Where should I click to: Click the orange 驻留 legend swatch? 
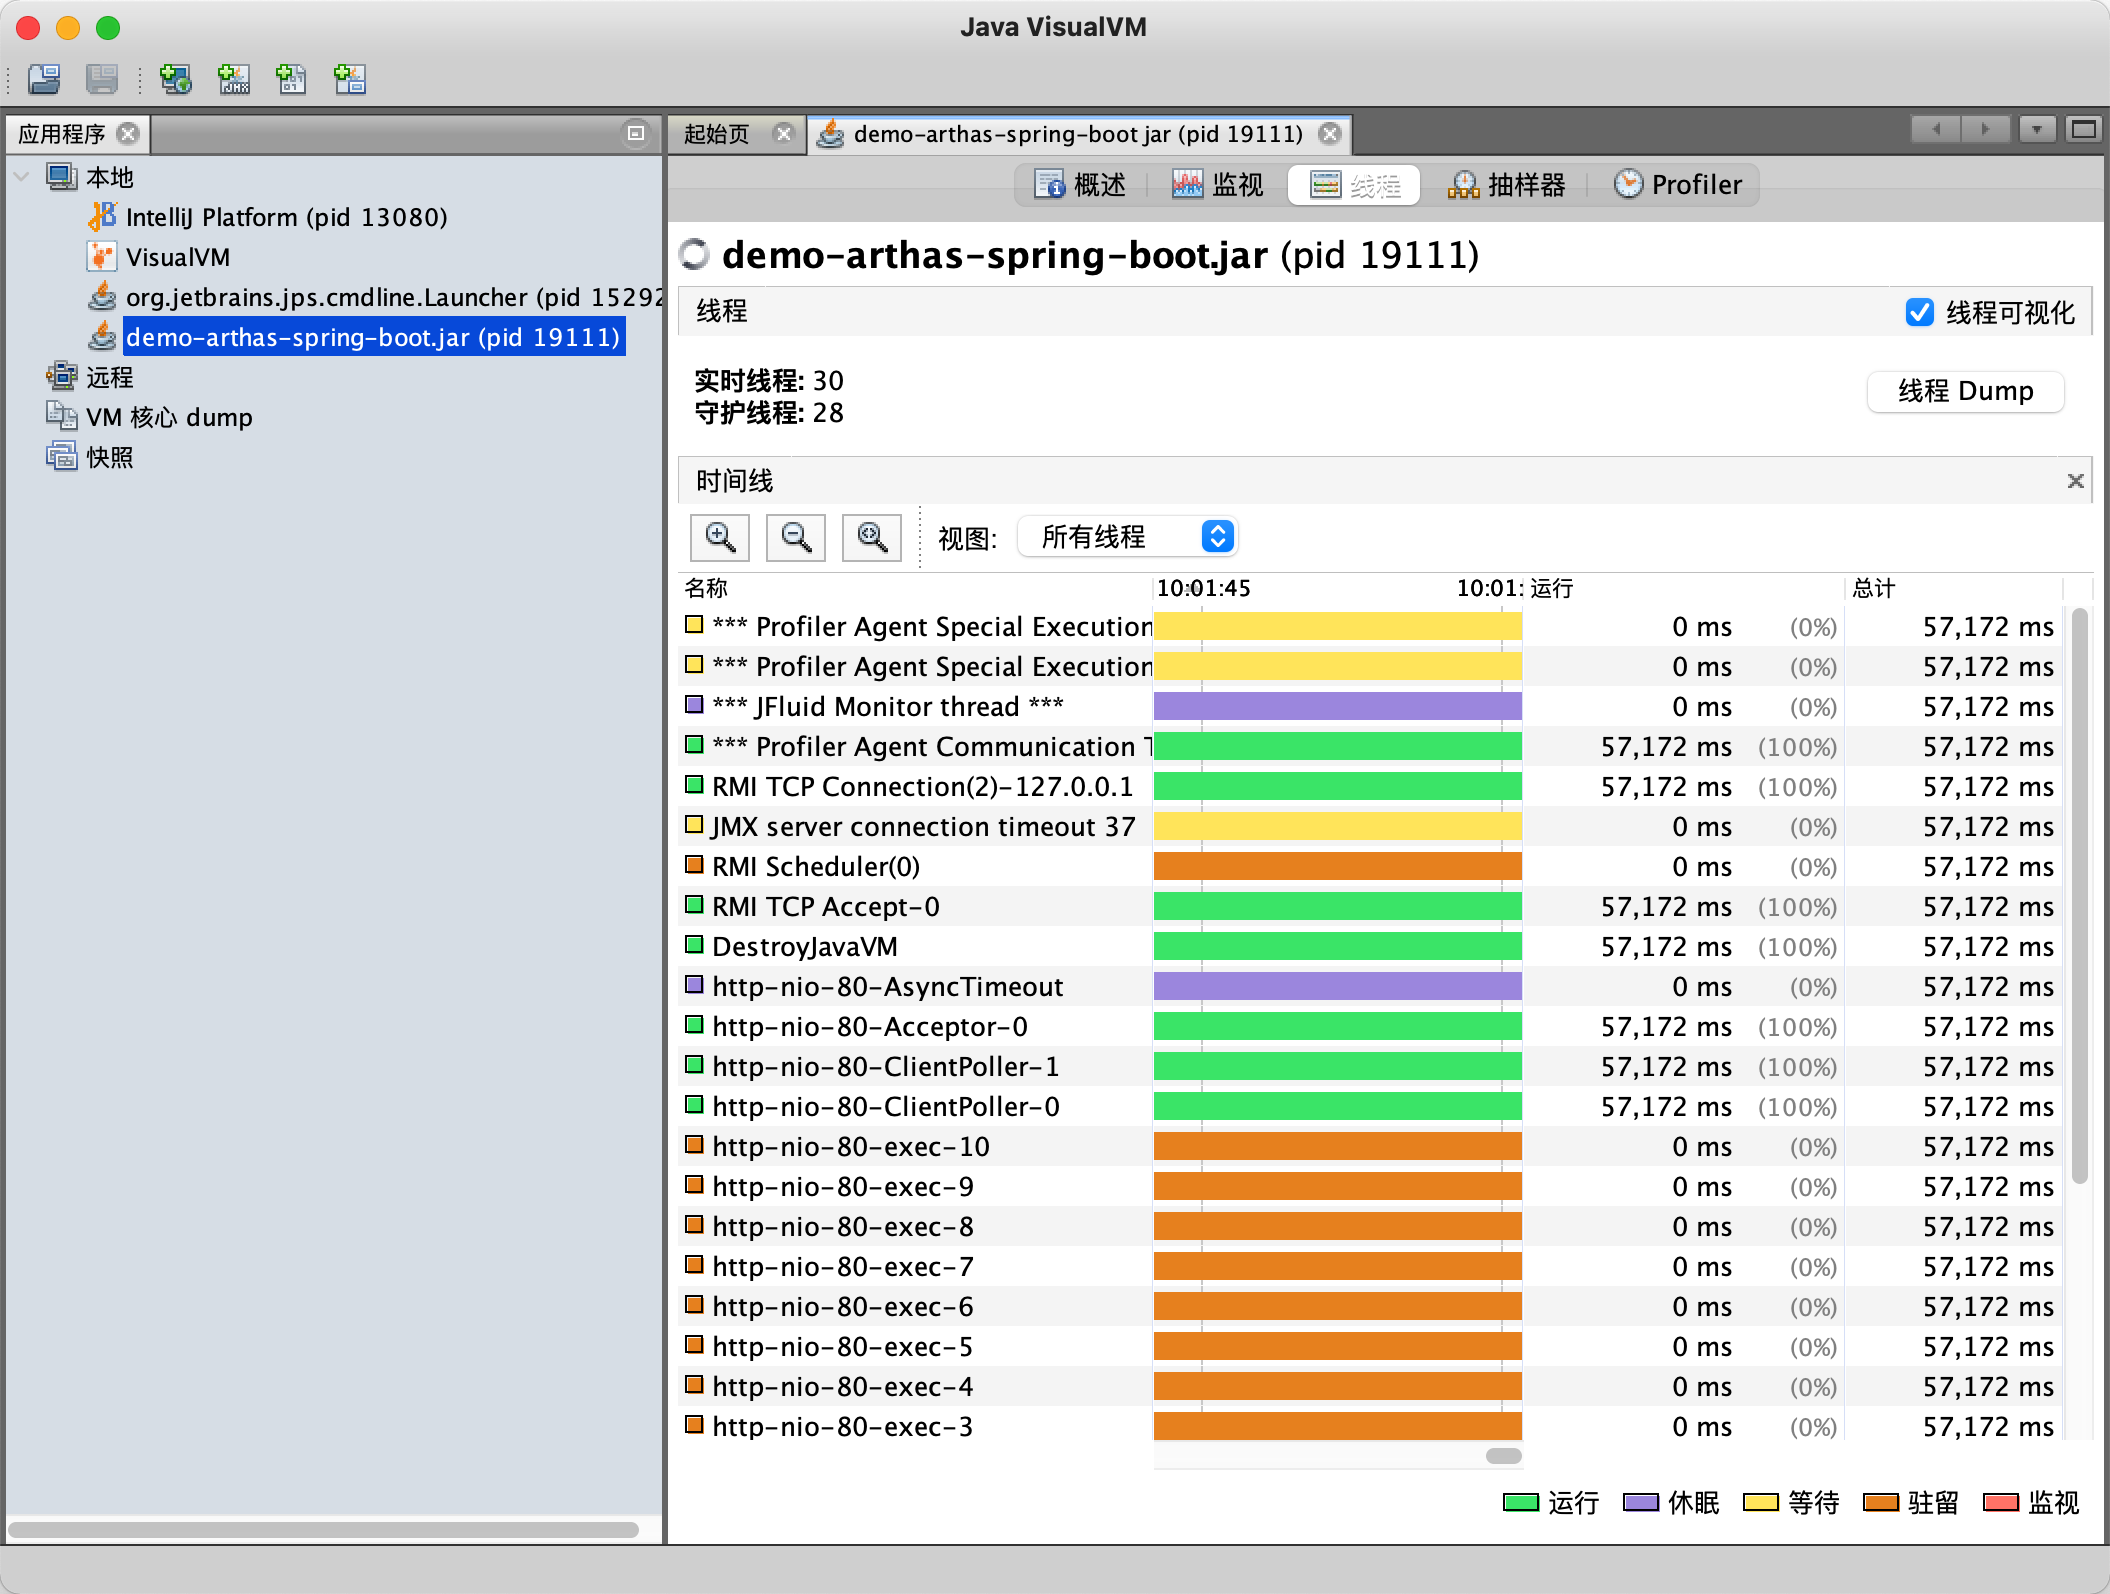point(1880,1503)
